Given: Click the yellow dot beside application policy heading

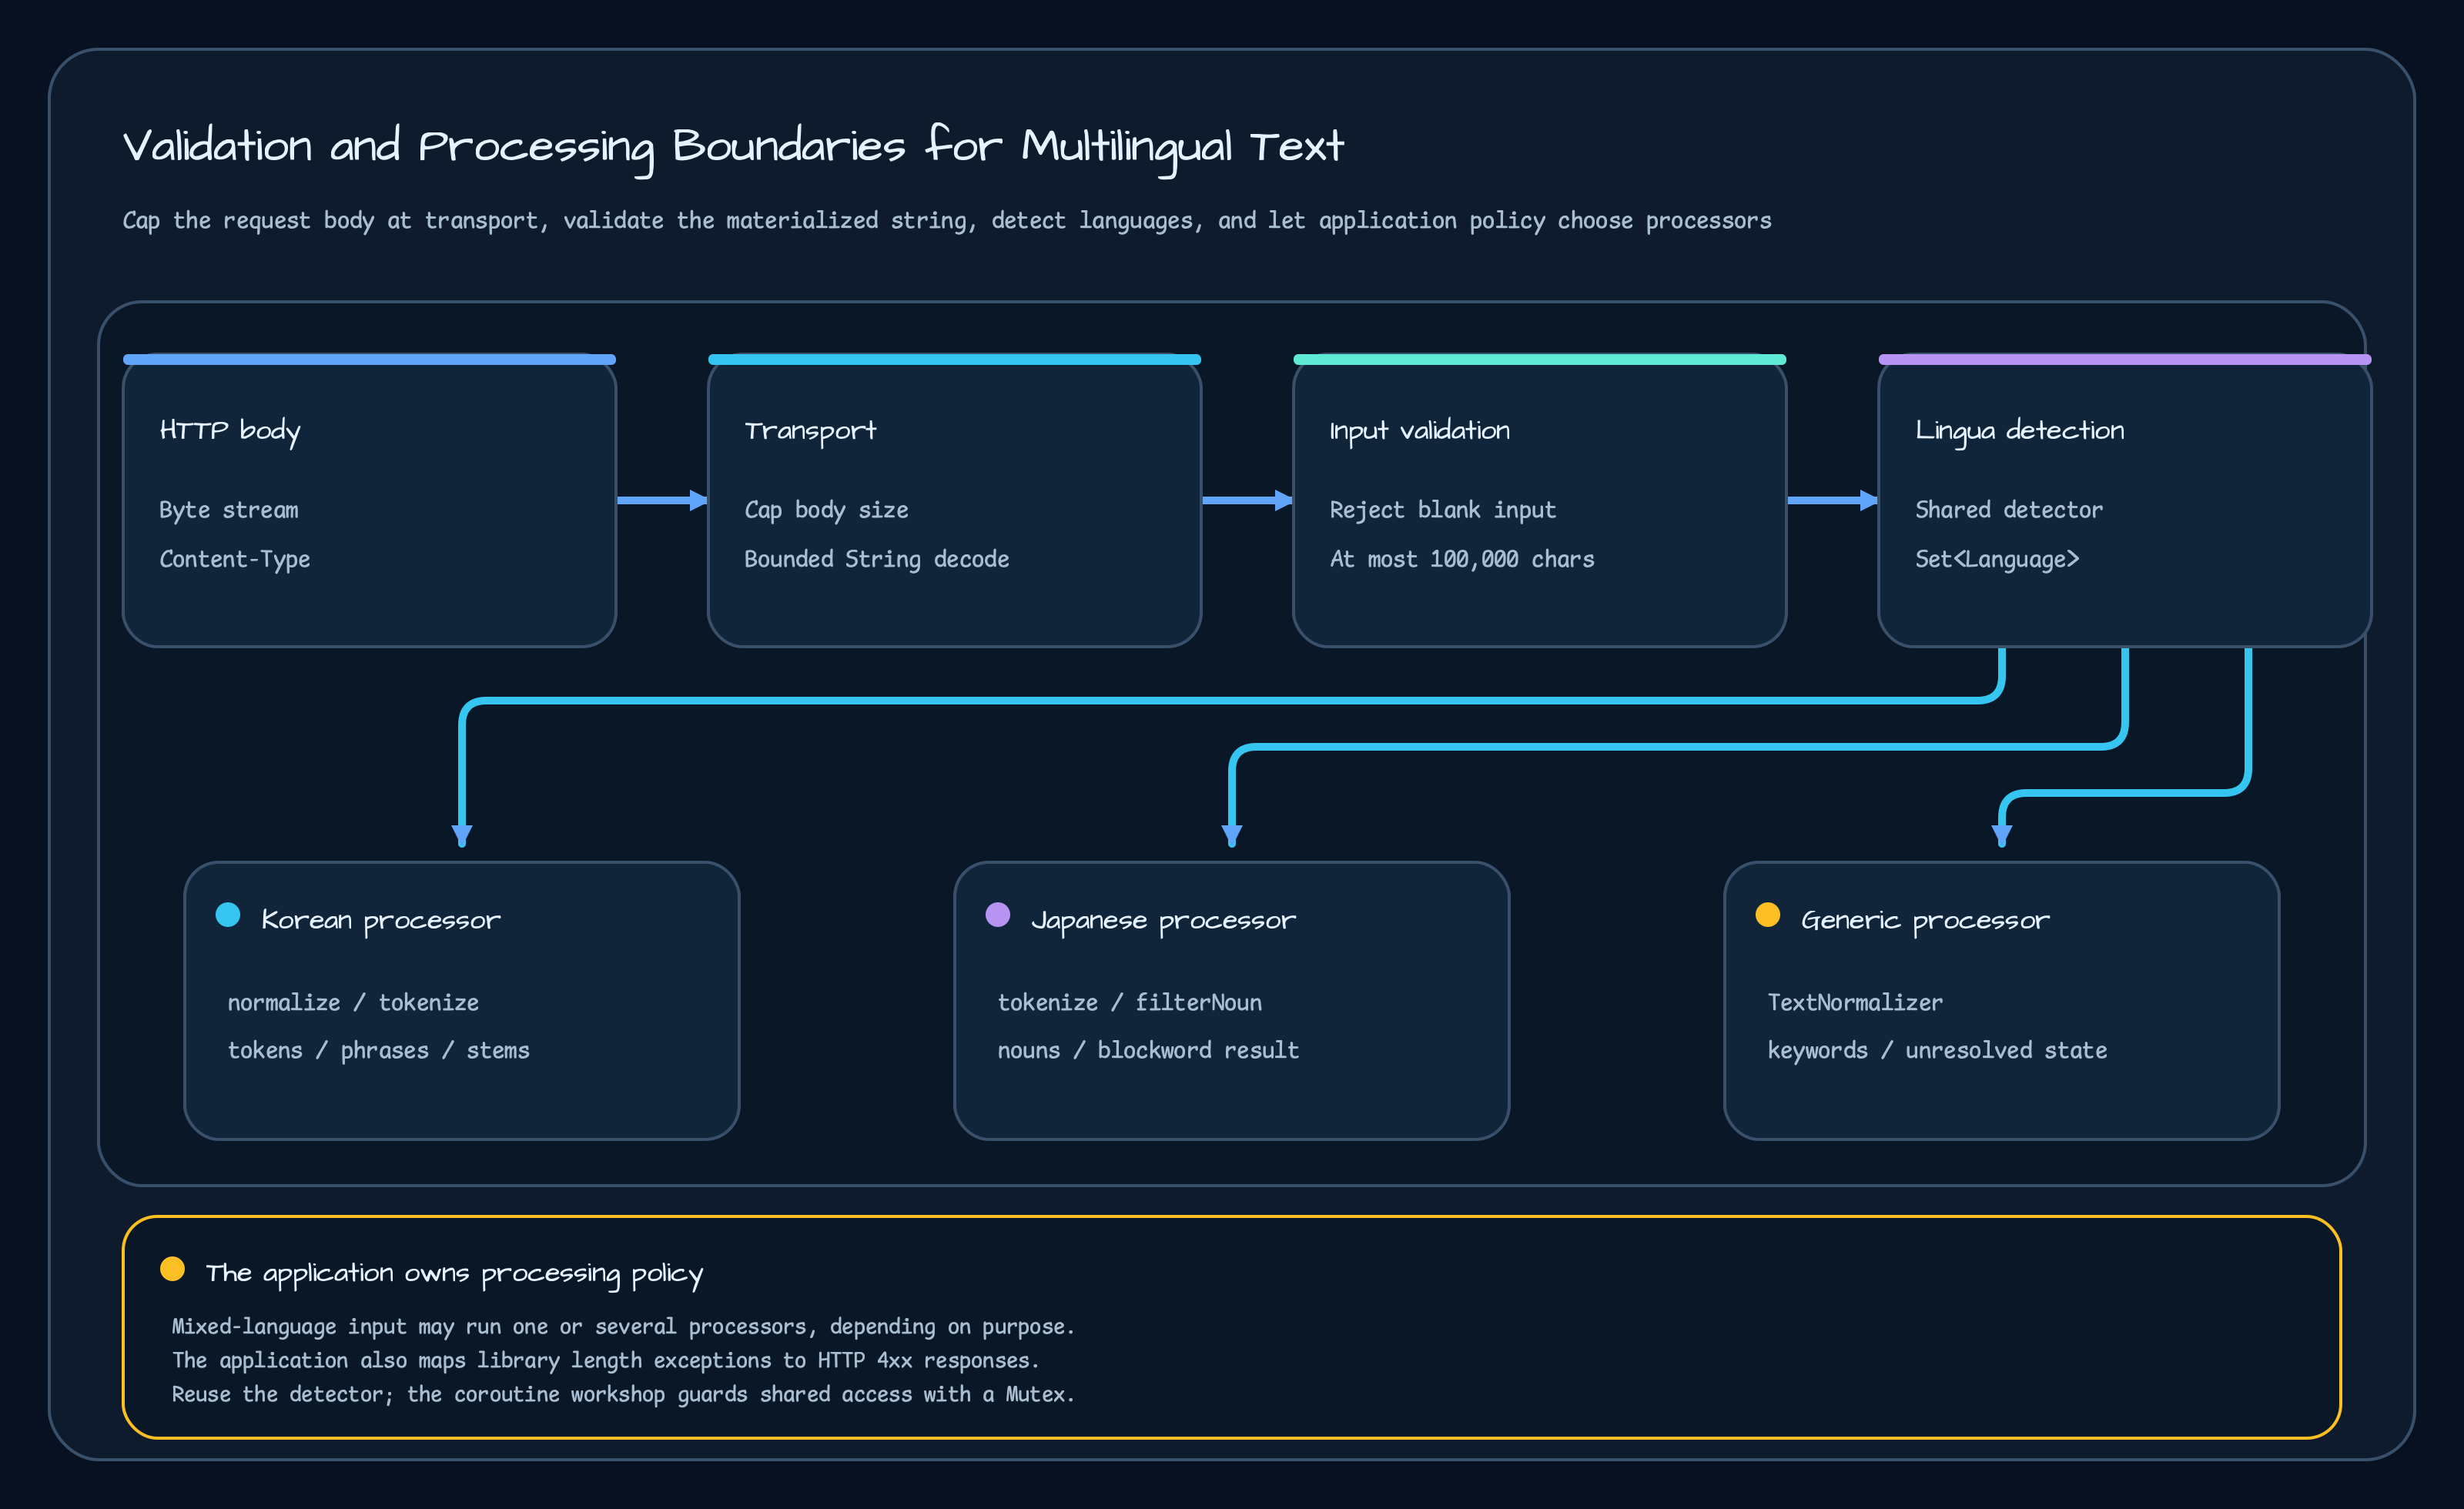Looking at the screenshot, I should 172,1269.
